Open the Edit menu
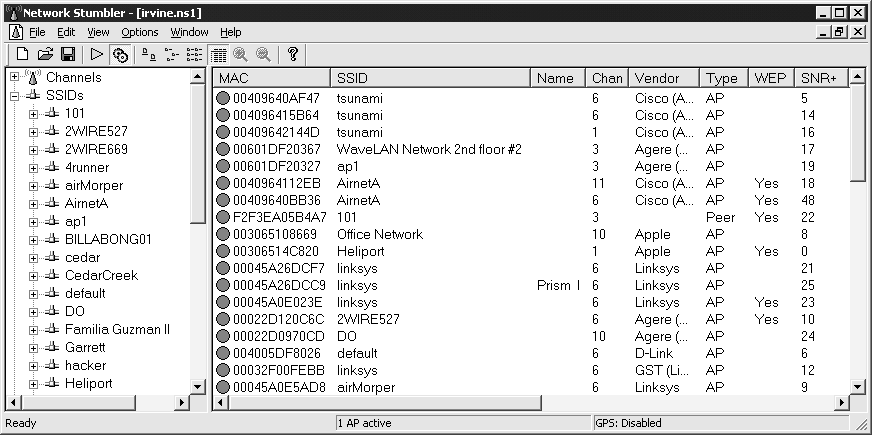872x435 pixels. pyautogui.click(x=66, y=32)
